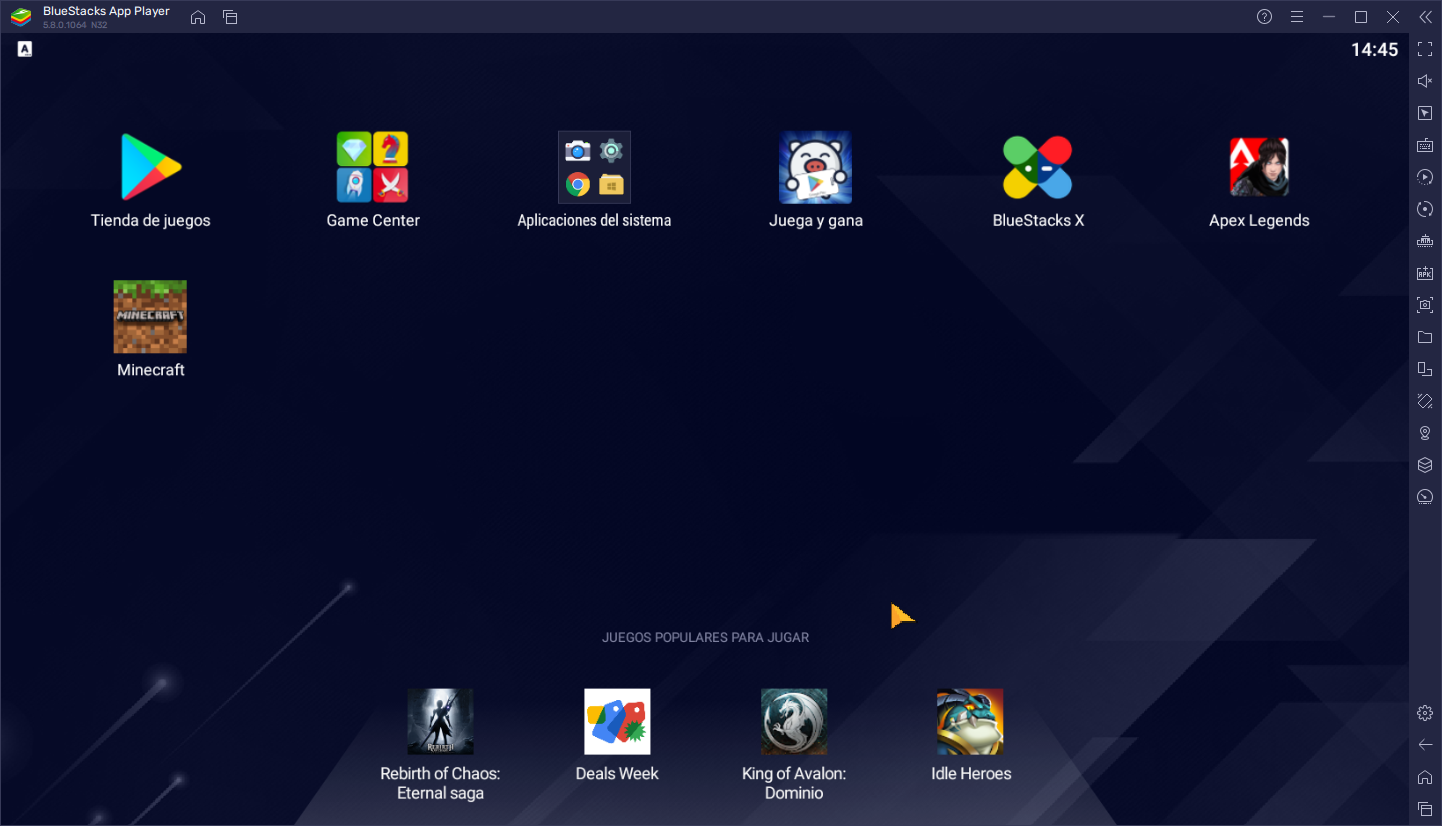1442x826 pixels.
Task: Open Idle Heroes popular game
Action: pyautogui.click(x=970, y=722)
